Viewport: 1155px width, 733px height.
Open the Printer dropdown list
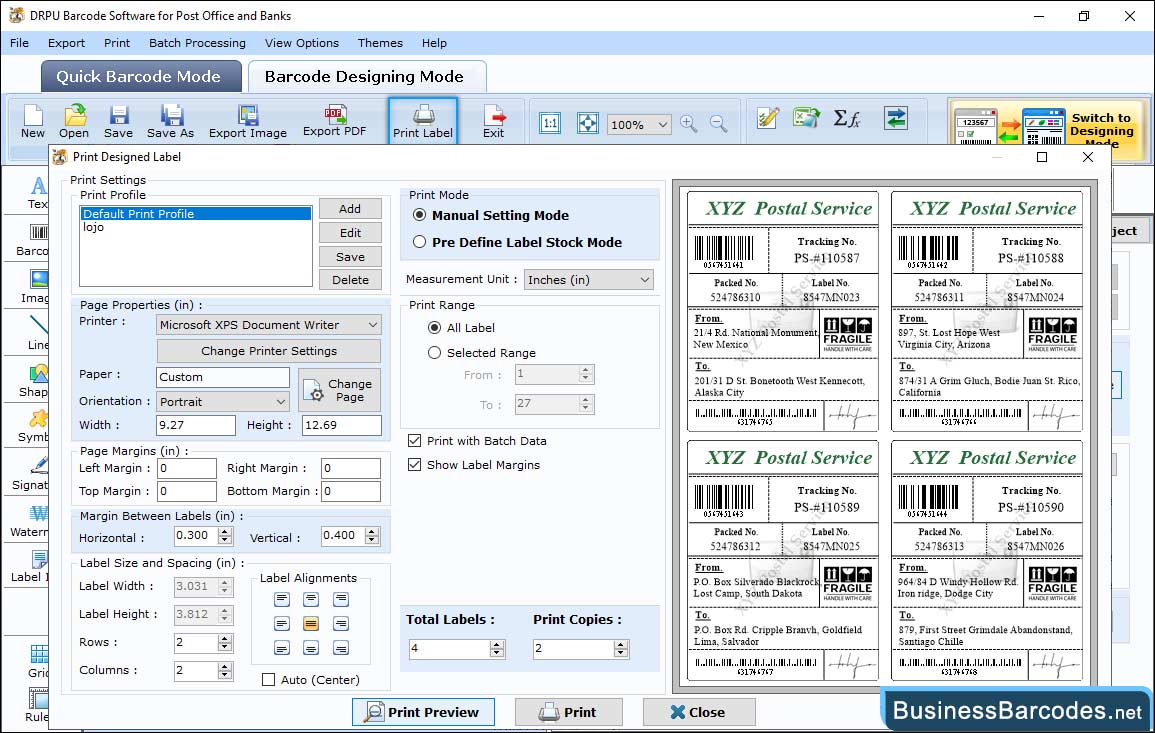[269, 325]
